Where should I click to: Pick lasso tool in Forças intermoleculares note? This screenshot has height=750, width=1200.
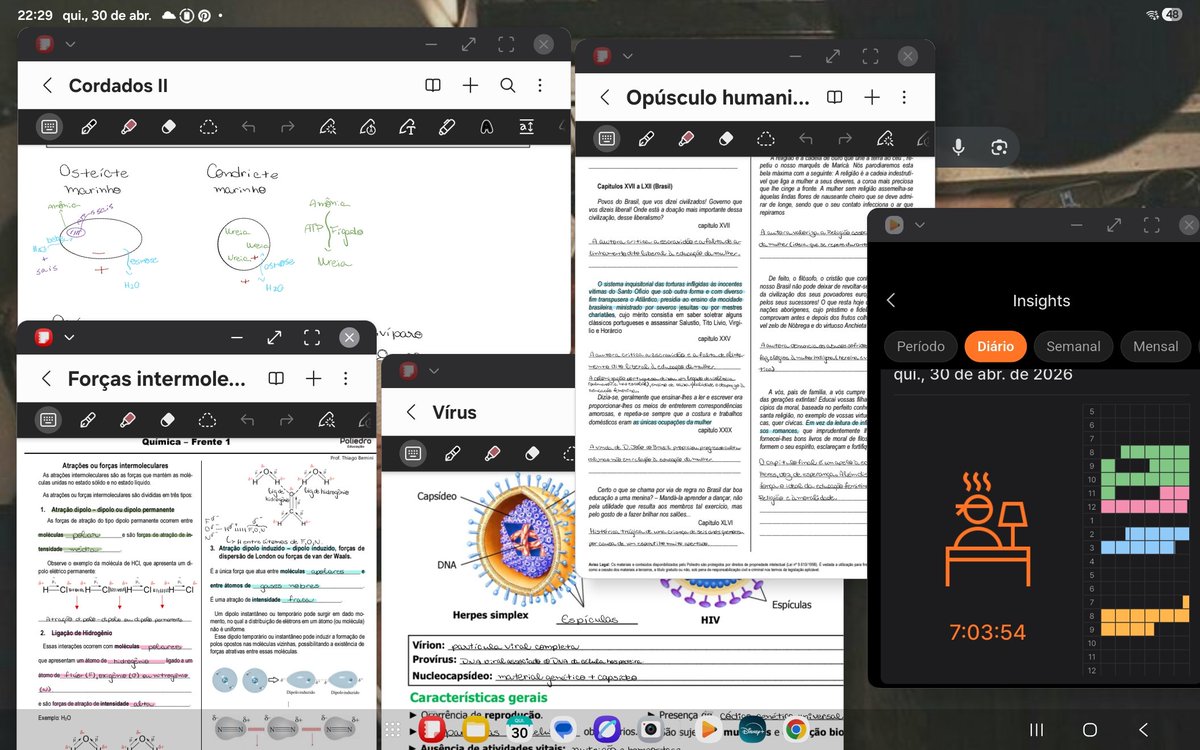coord(208,420)
